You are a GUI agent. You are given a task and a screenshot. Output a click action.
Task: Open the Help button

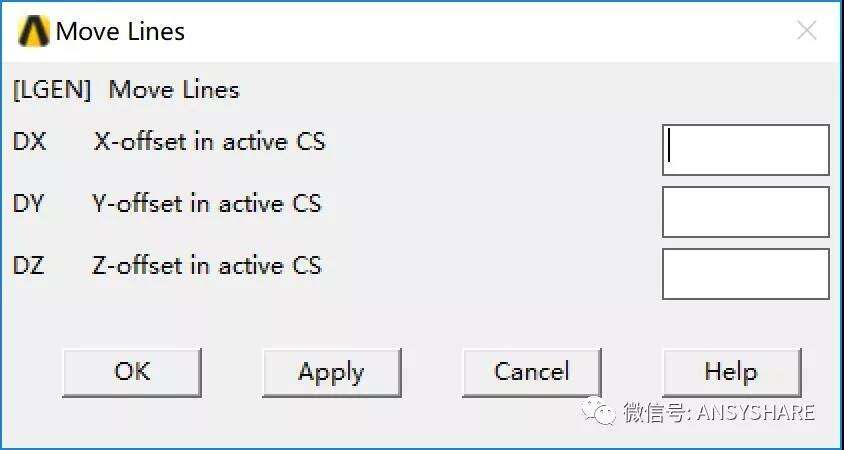pos(732,372)
